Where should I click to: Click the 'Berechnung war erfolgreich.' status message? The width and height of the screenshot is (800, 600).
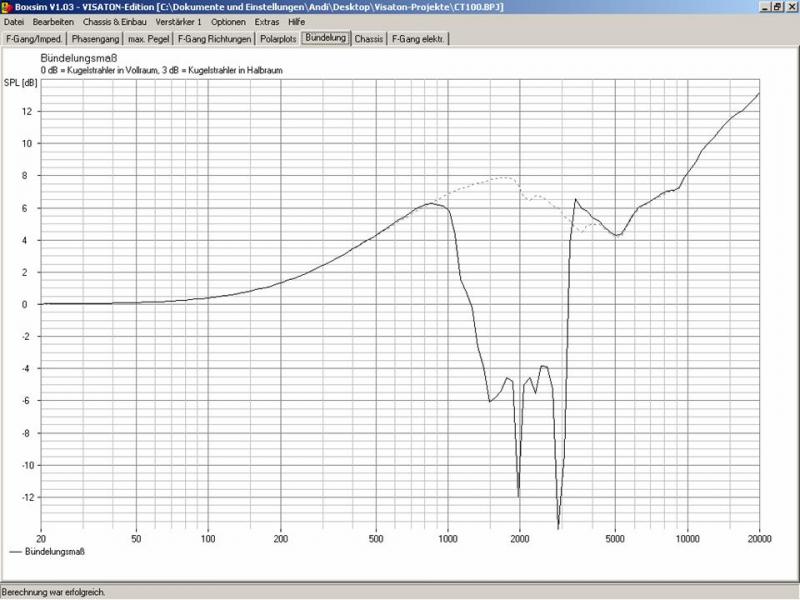(x=54, y=592)
